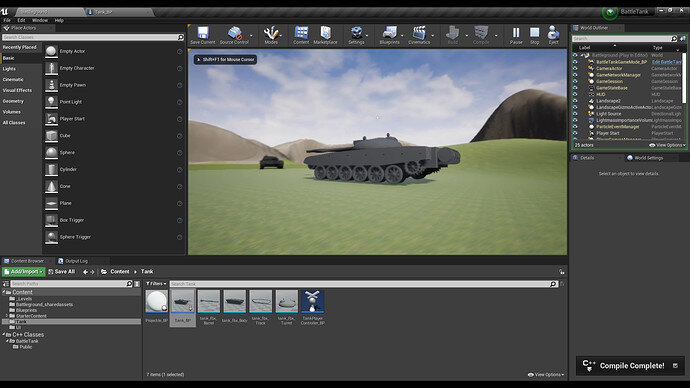Toggle visibility of GameNetworkManager

click(575, 75)
